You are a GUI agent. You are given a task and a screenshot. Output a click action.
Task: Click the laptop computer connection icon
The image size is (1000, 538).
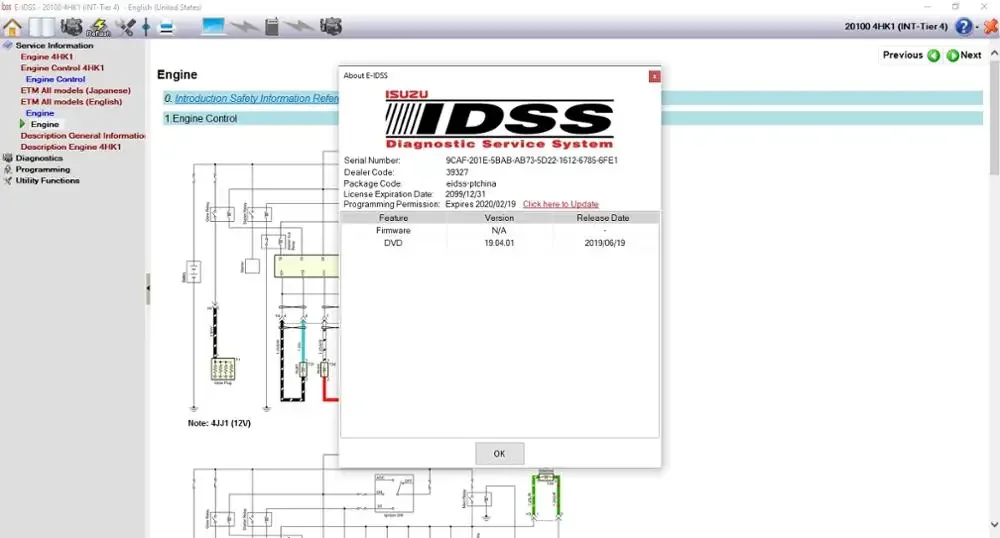pyautogui.click(x=212, y=26)
